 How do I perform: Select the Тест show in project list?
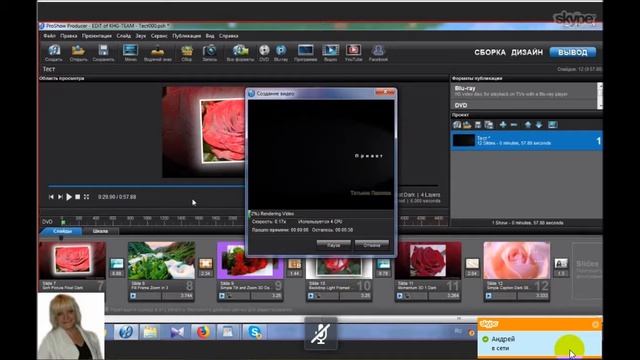(527, 141)
